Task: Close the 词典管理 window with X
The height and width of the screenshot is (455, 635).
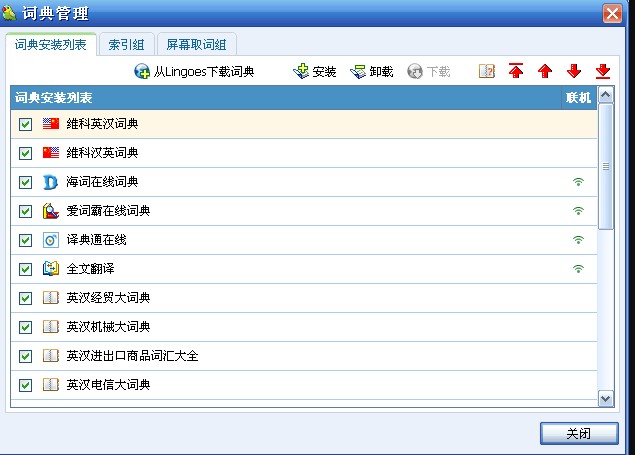Action: [612, 13]
